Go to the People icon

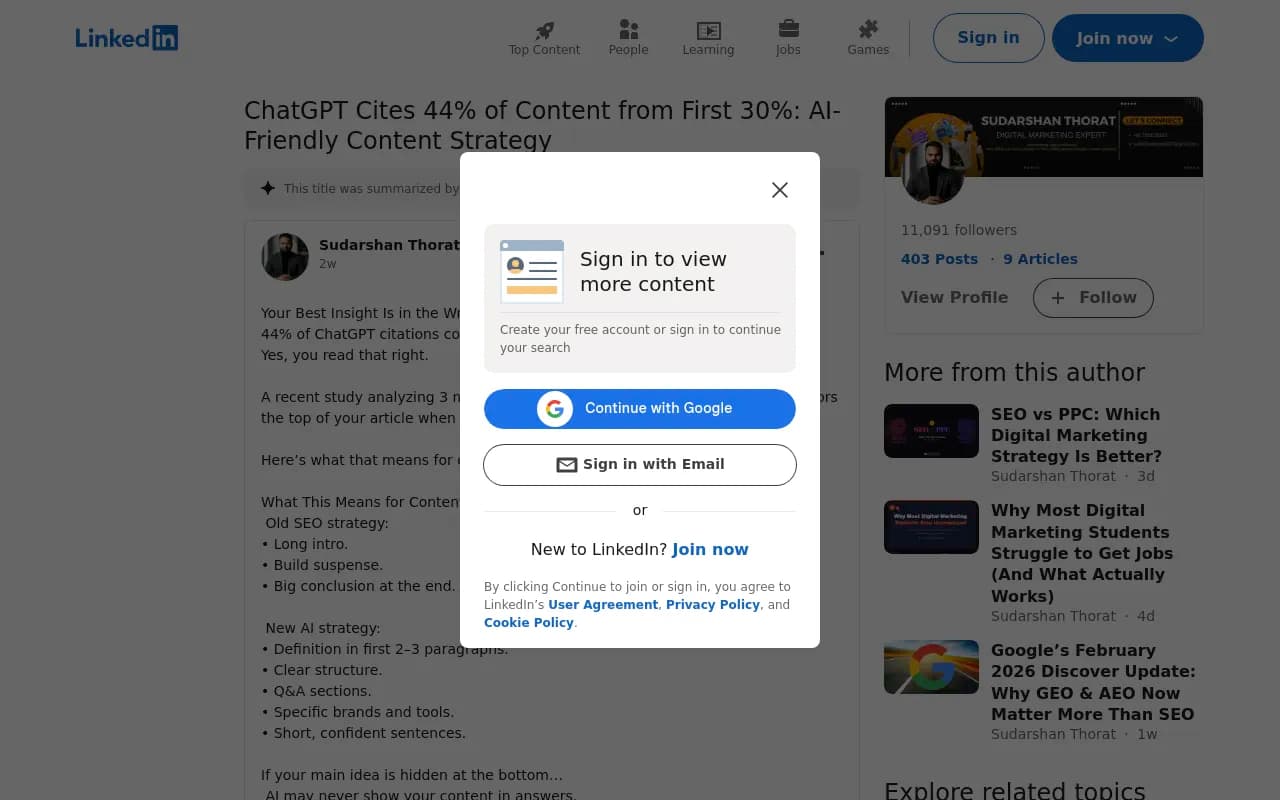tap(628, 30)
